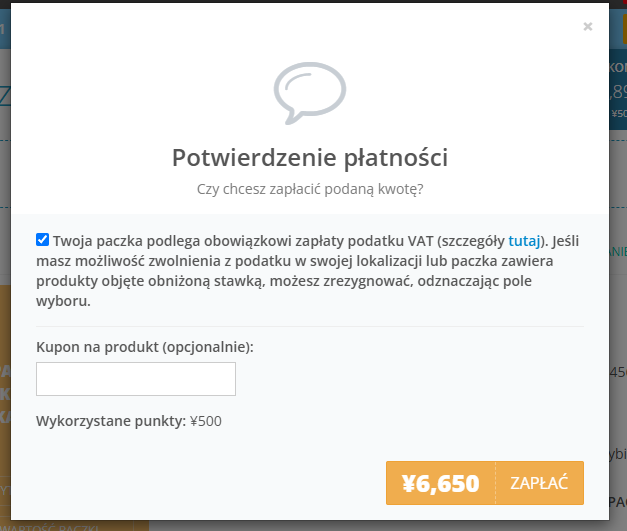
Task: Click the yen symbol on the pay button
Action: [x=408, y=484]
